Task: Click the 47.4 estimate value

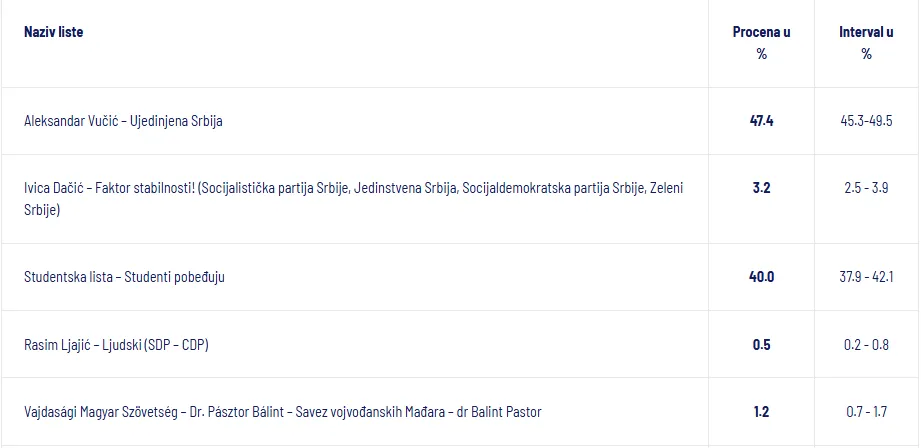Action: pyautogui.click(x=761, y=121)
